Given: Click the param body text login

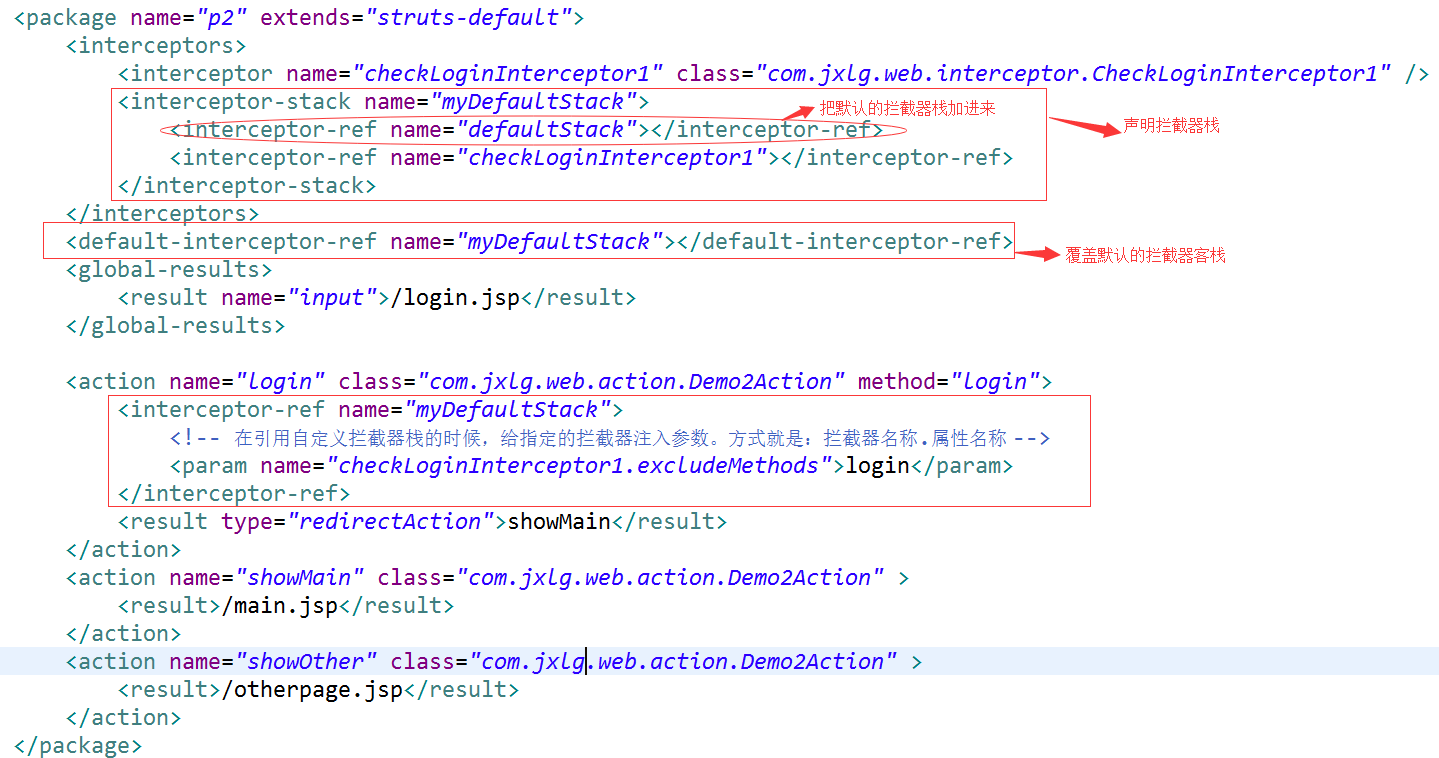Looking at the screenshot, I should 878,466.
